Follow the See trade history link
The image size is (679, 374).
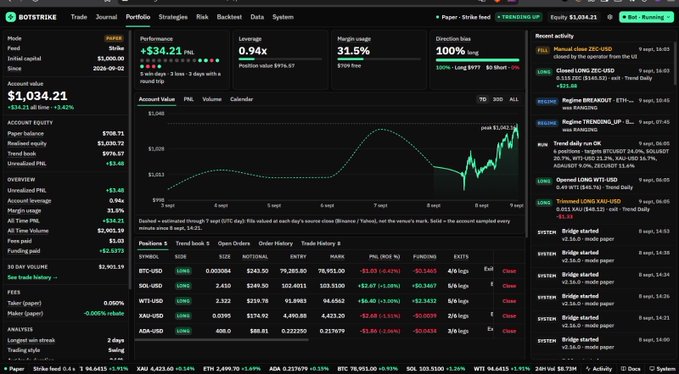pos(32,277)
